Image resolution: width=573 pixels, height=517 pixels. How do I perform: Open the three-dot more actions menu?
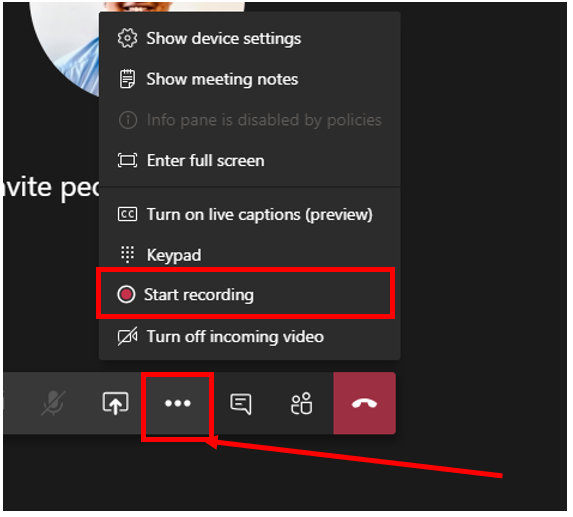point(178,403)
